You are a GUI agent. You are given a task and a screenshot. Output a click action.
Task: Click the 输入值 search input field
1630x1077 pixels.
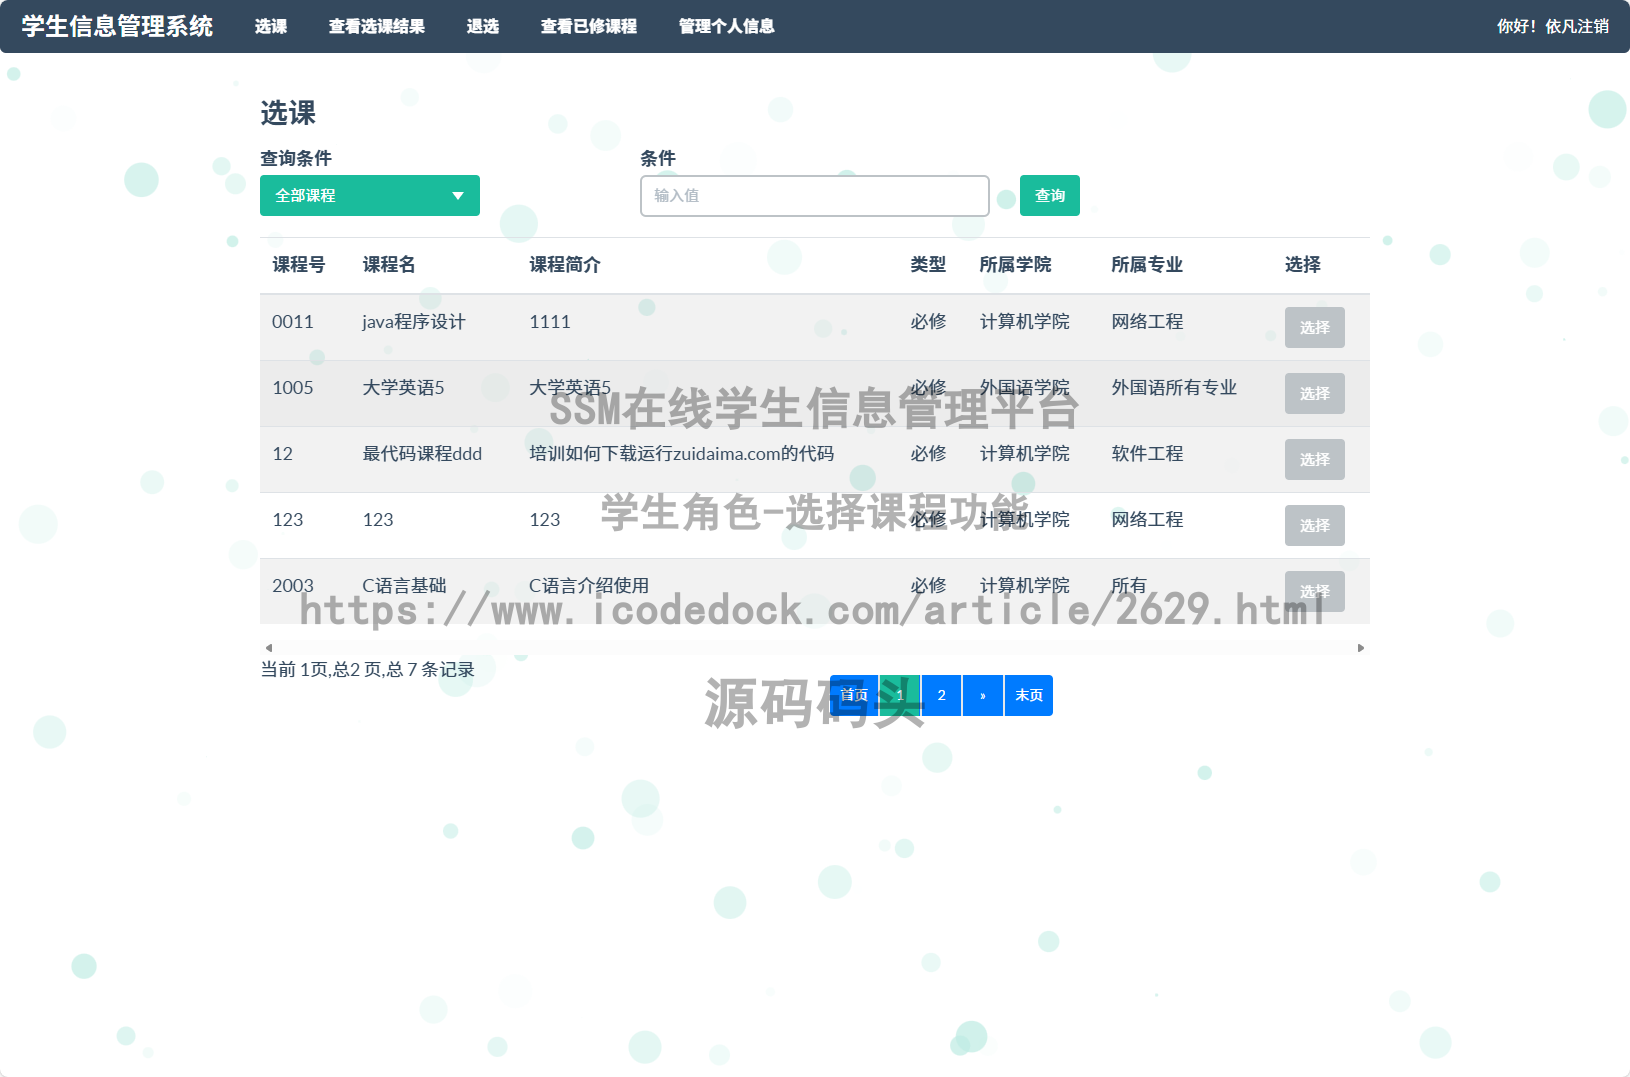point(814,195)
